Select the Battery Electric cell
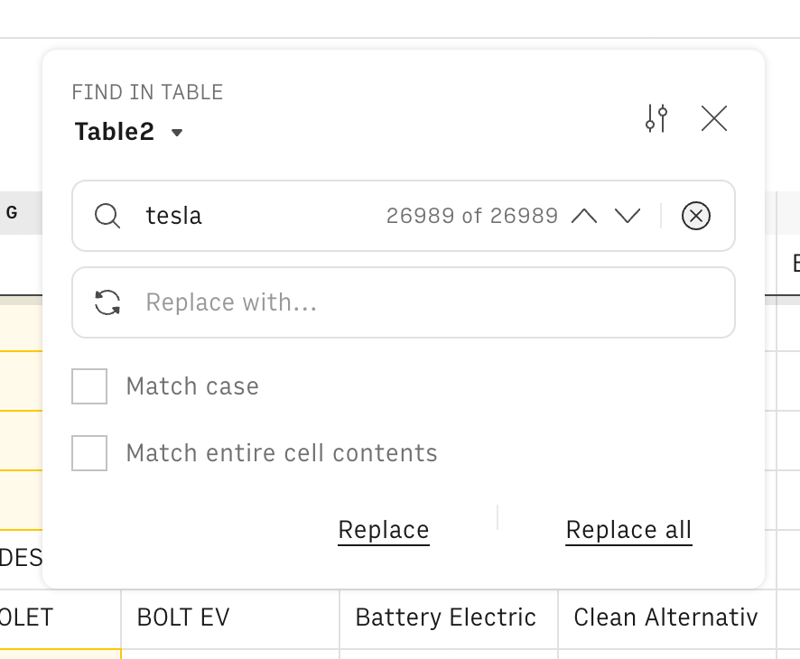800x659 pixels. (x=446, y=617)
